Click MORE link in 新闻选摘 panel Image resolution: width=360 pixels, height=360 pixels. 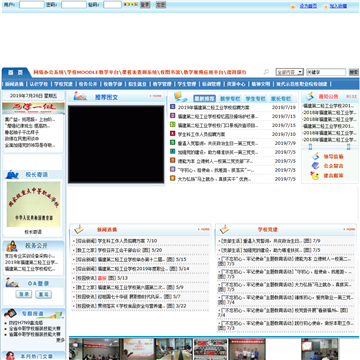204,229
